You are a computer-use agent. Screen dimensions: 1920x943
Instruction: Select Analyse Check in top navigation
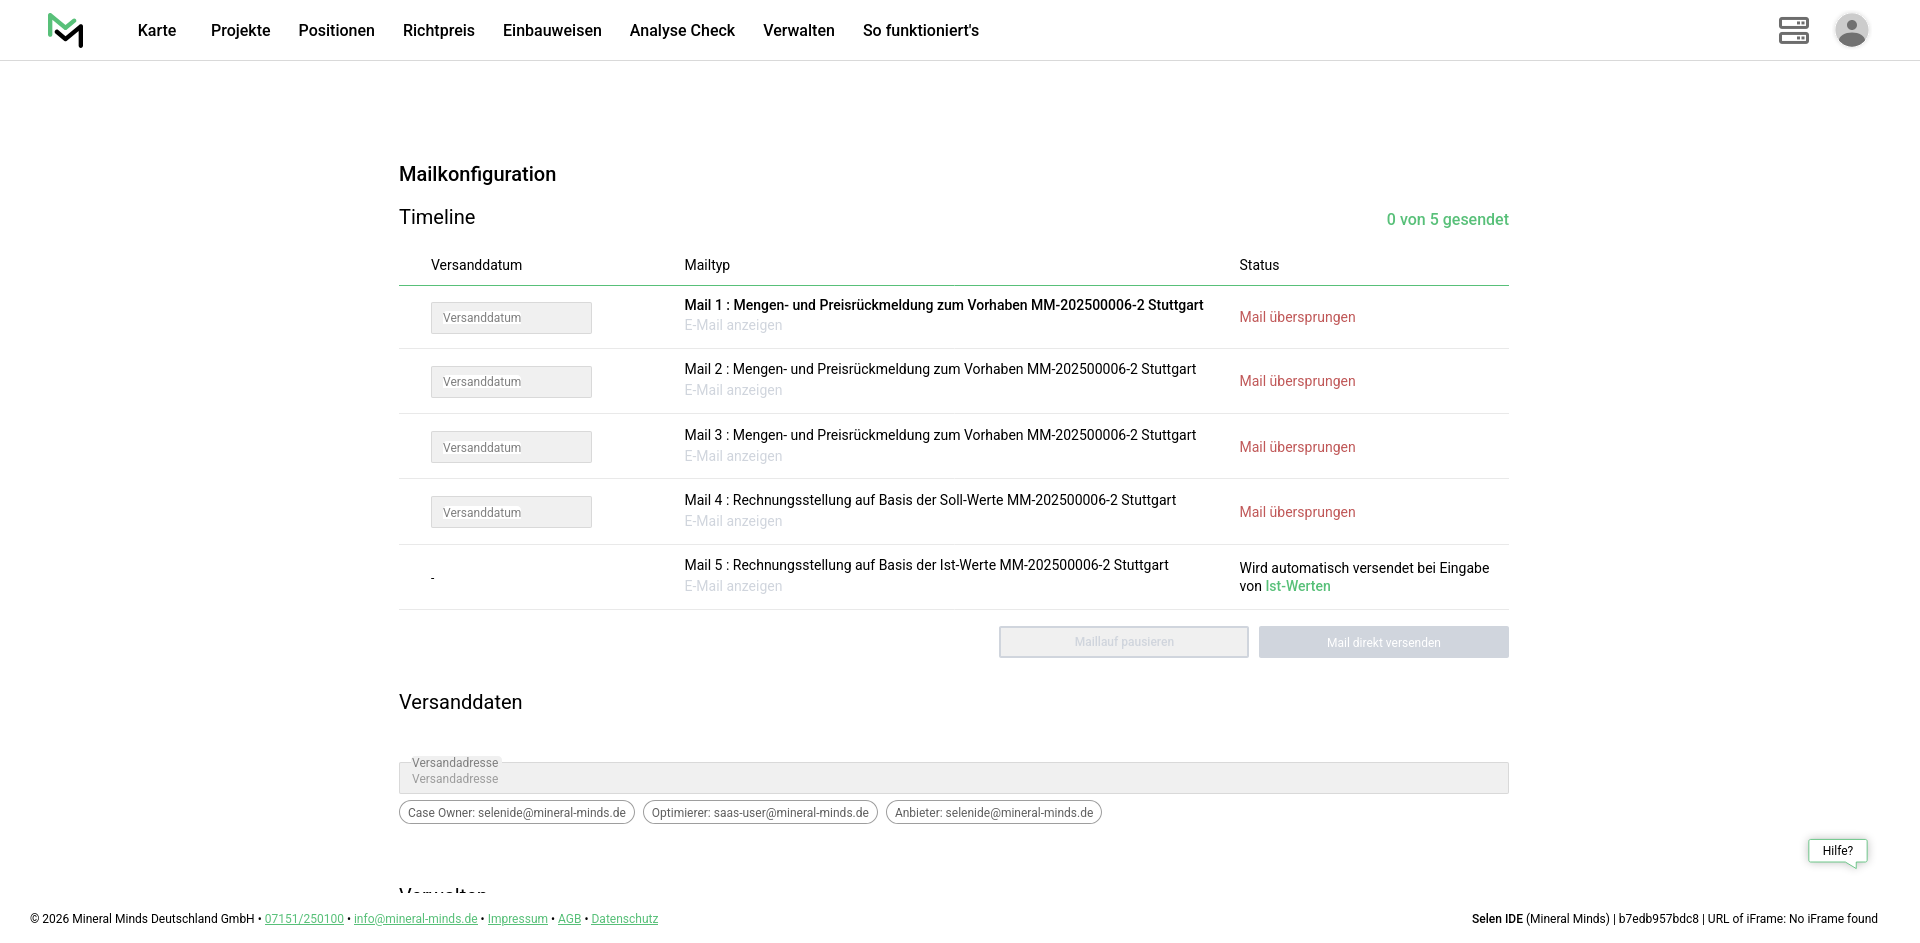(682, 31)
